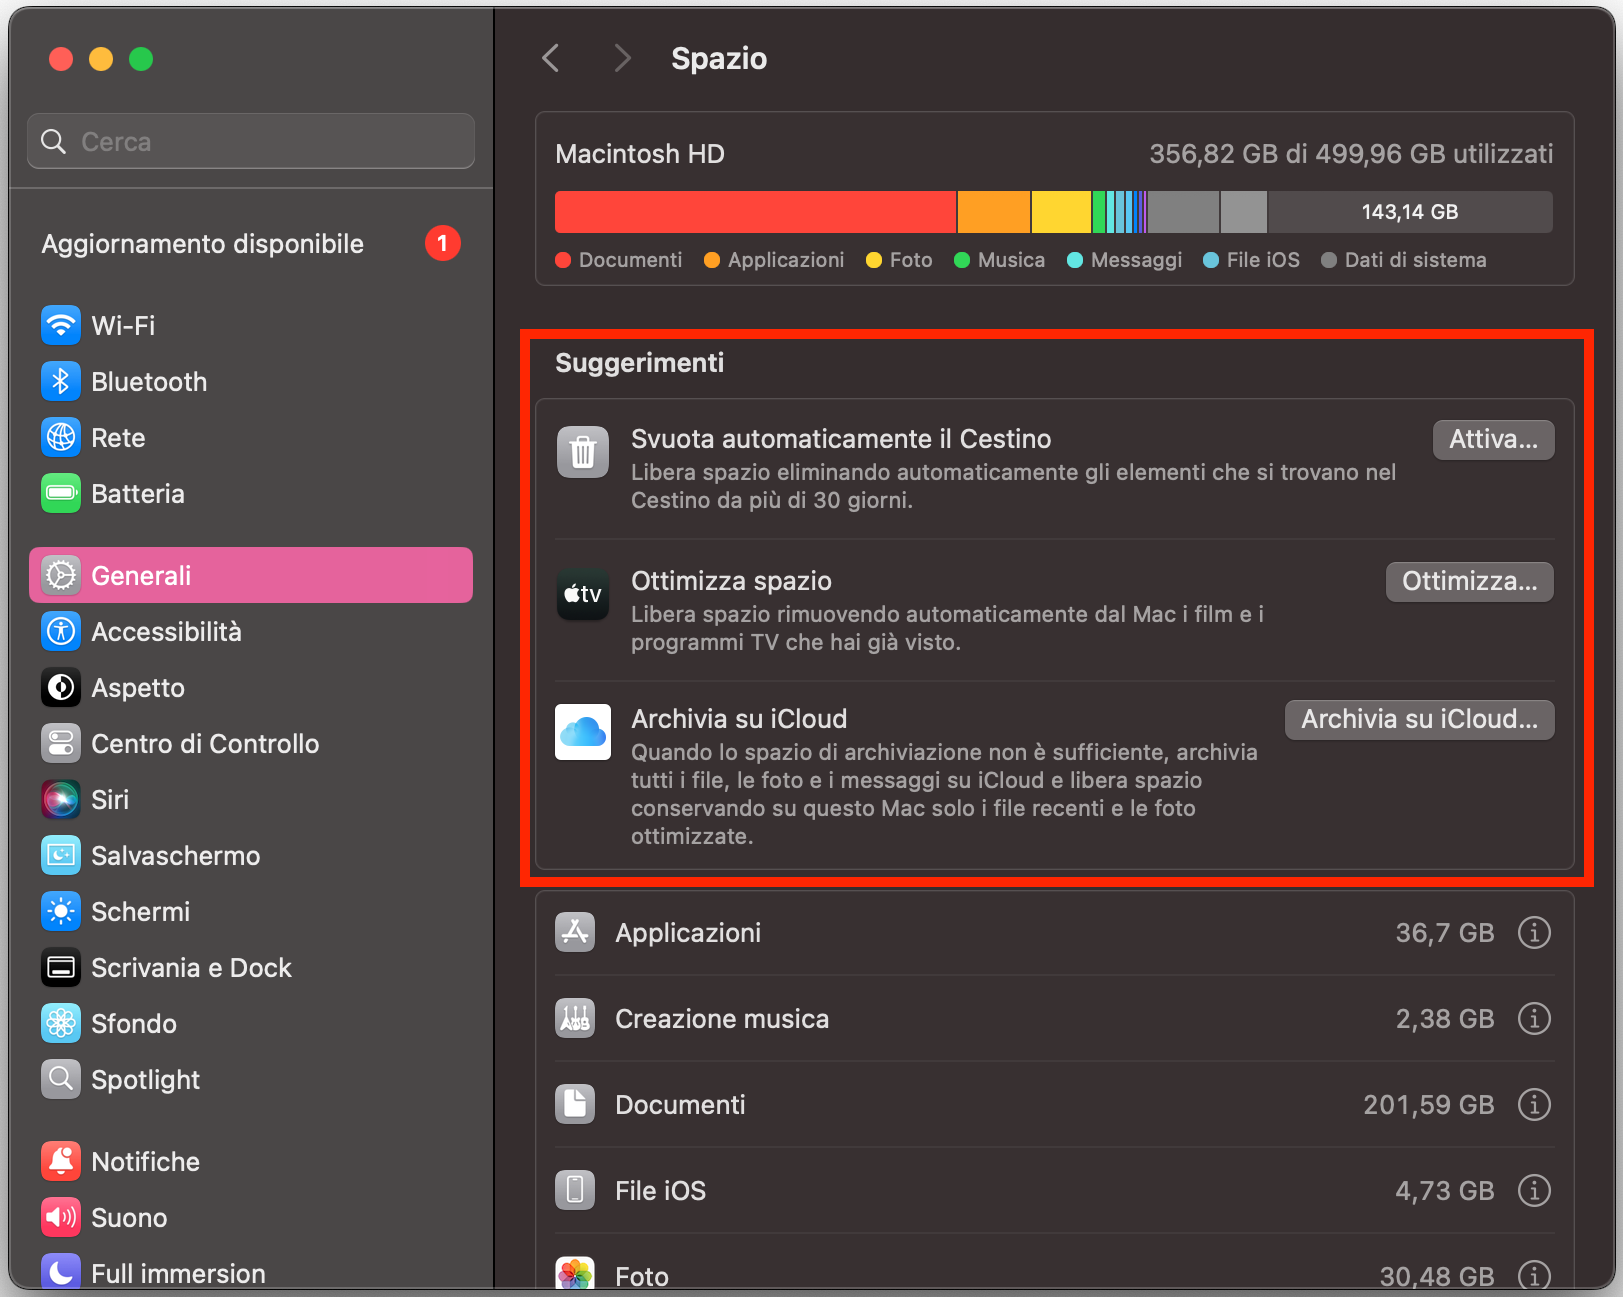The height and width of the screenshot is (1297, 1623).
Task: Click the red update badge 1
Action: pos(442,243)
